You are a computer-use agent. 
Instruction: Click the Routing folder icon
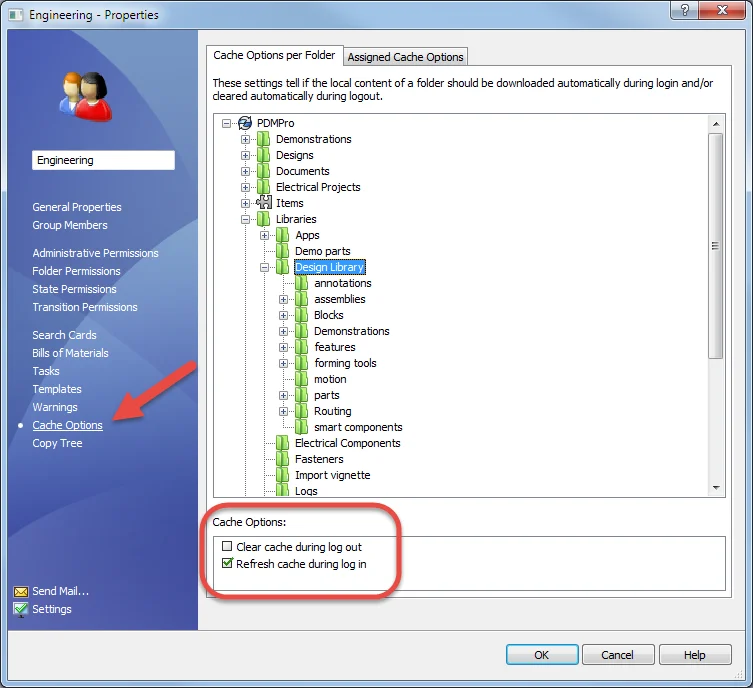(302, 411)
